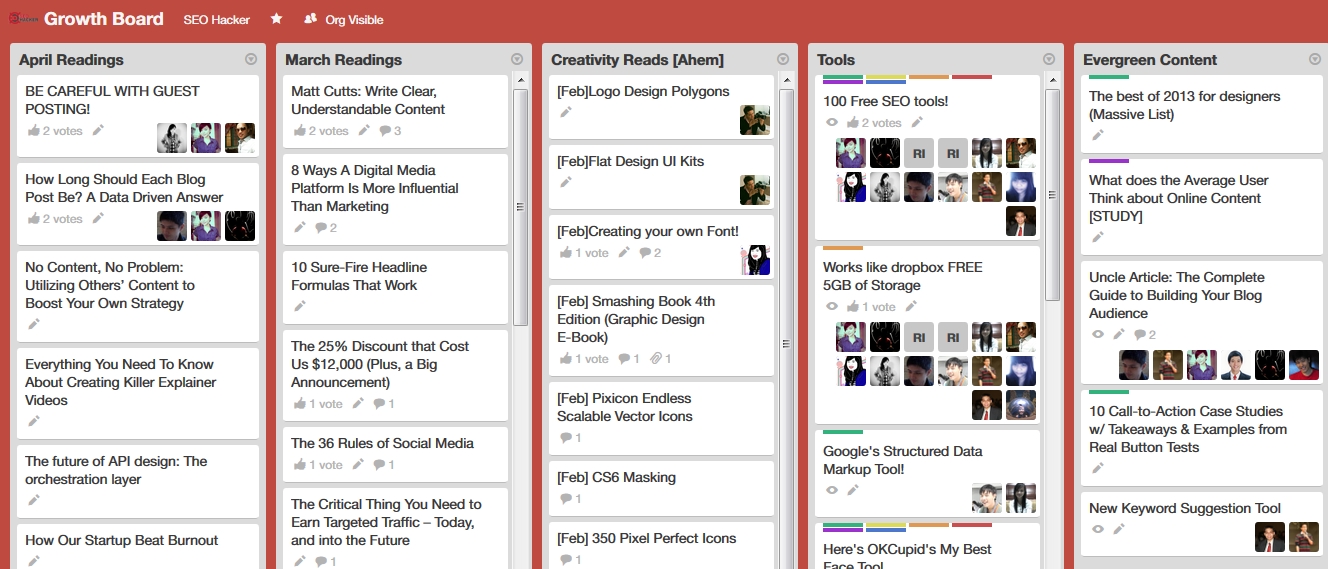Star the Growth Board
The image size is (1328, 569).
276,20
